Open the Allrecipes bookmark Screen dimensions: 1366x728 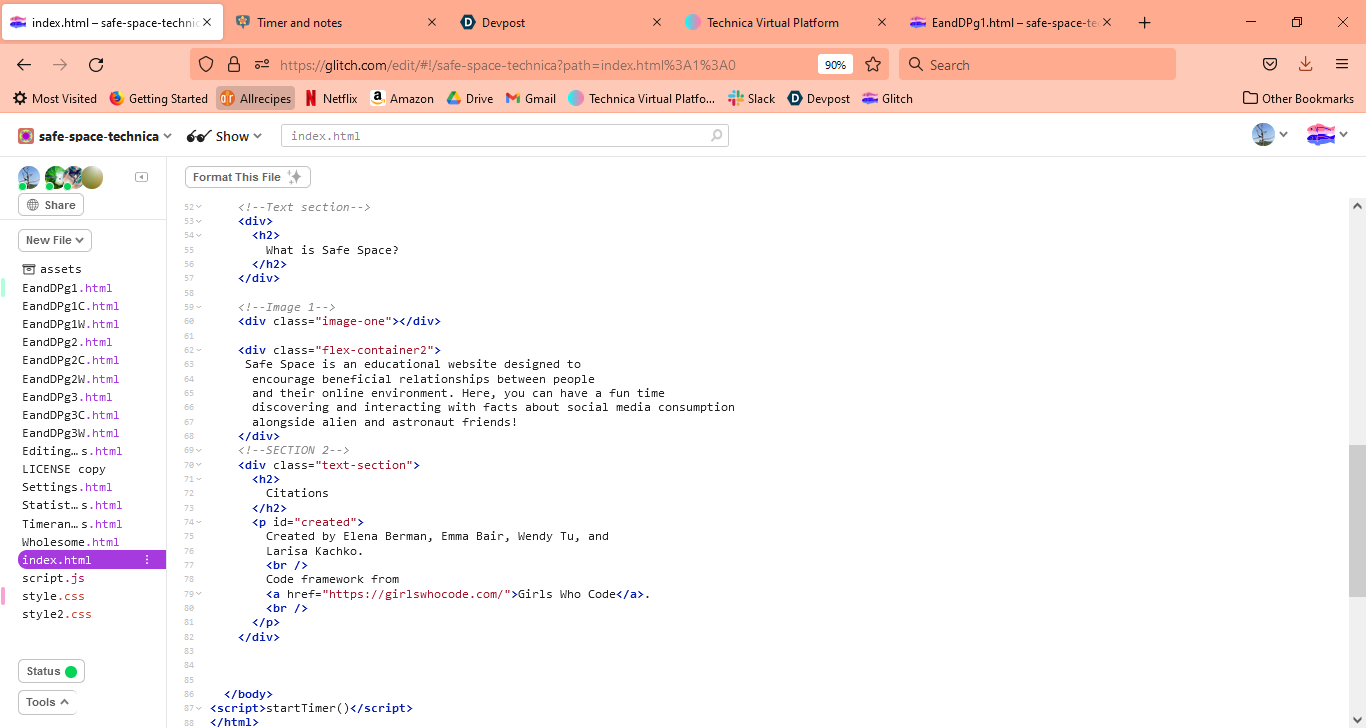click(x=256, y=98)
